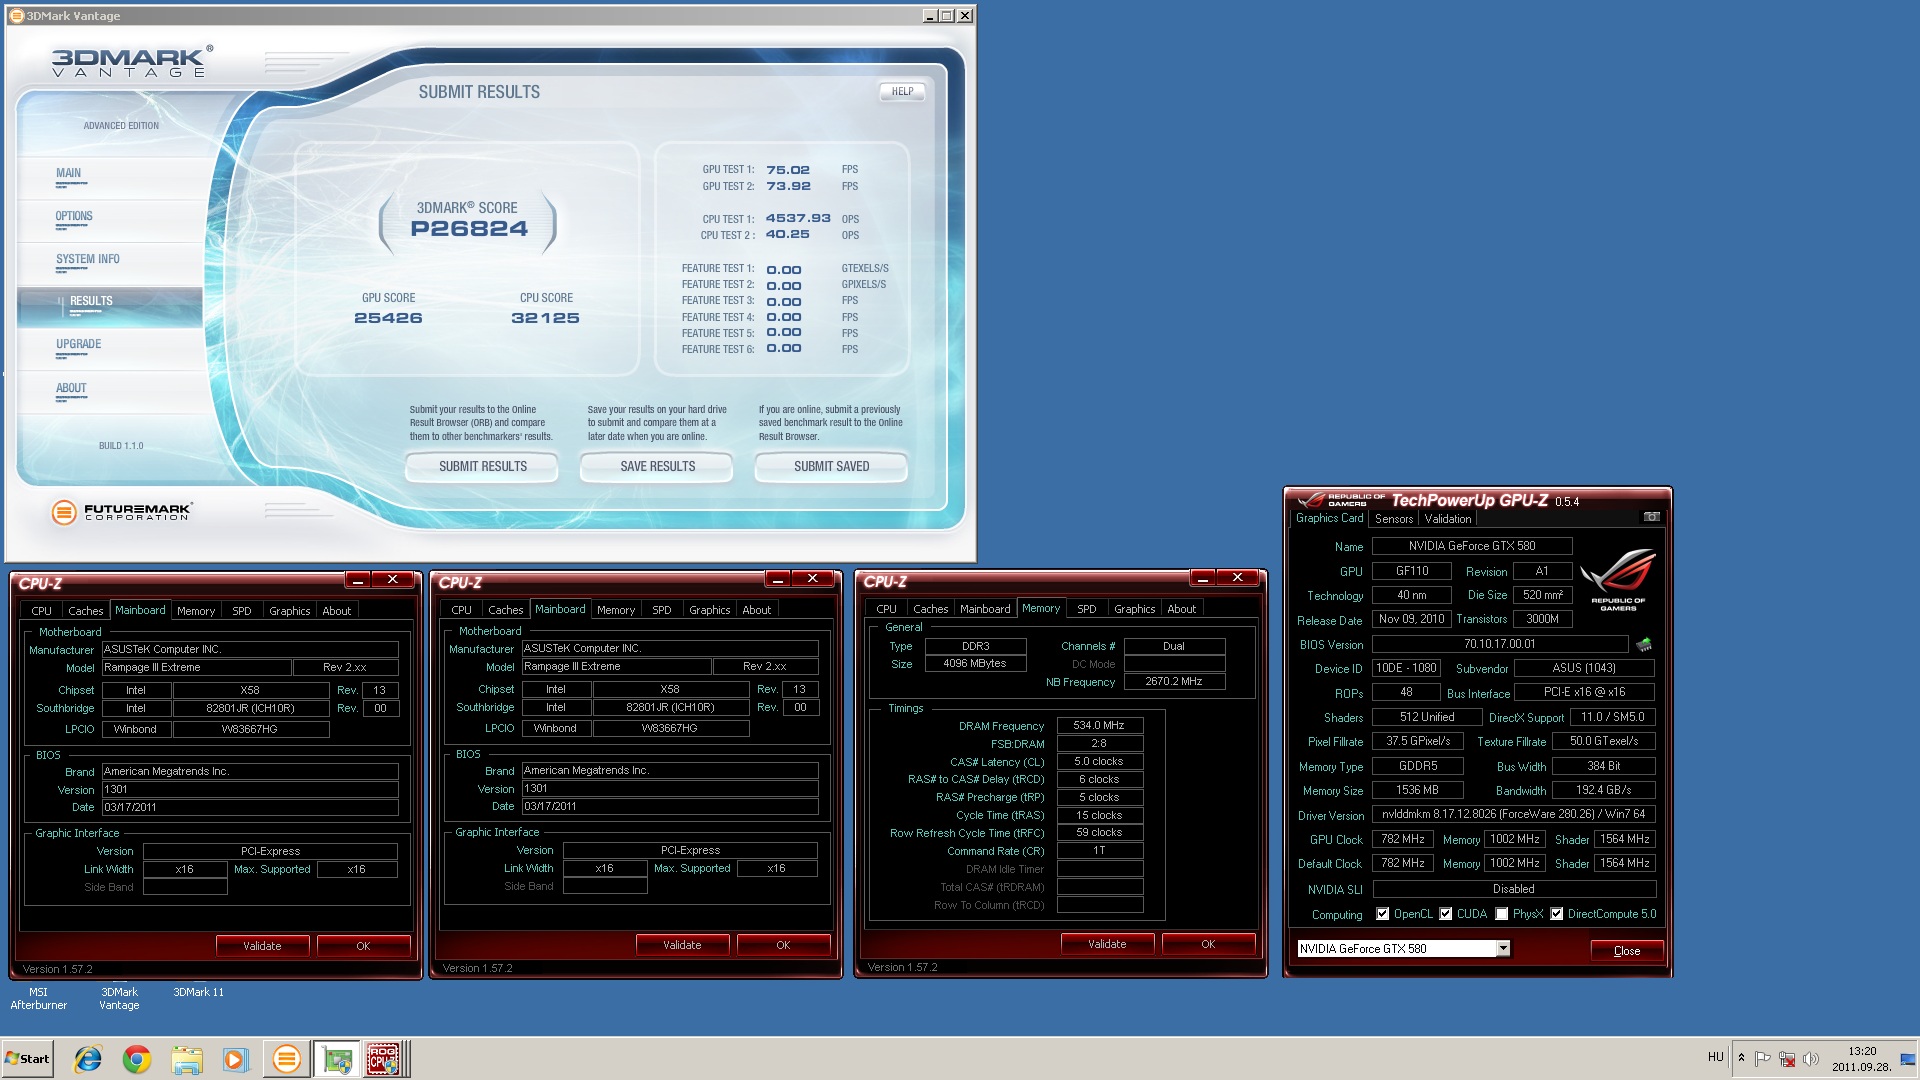1920x1080 pixels.
Task: Open Windows Media Player taskbar icon
Action: (235, 1059)
